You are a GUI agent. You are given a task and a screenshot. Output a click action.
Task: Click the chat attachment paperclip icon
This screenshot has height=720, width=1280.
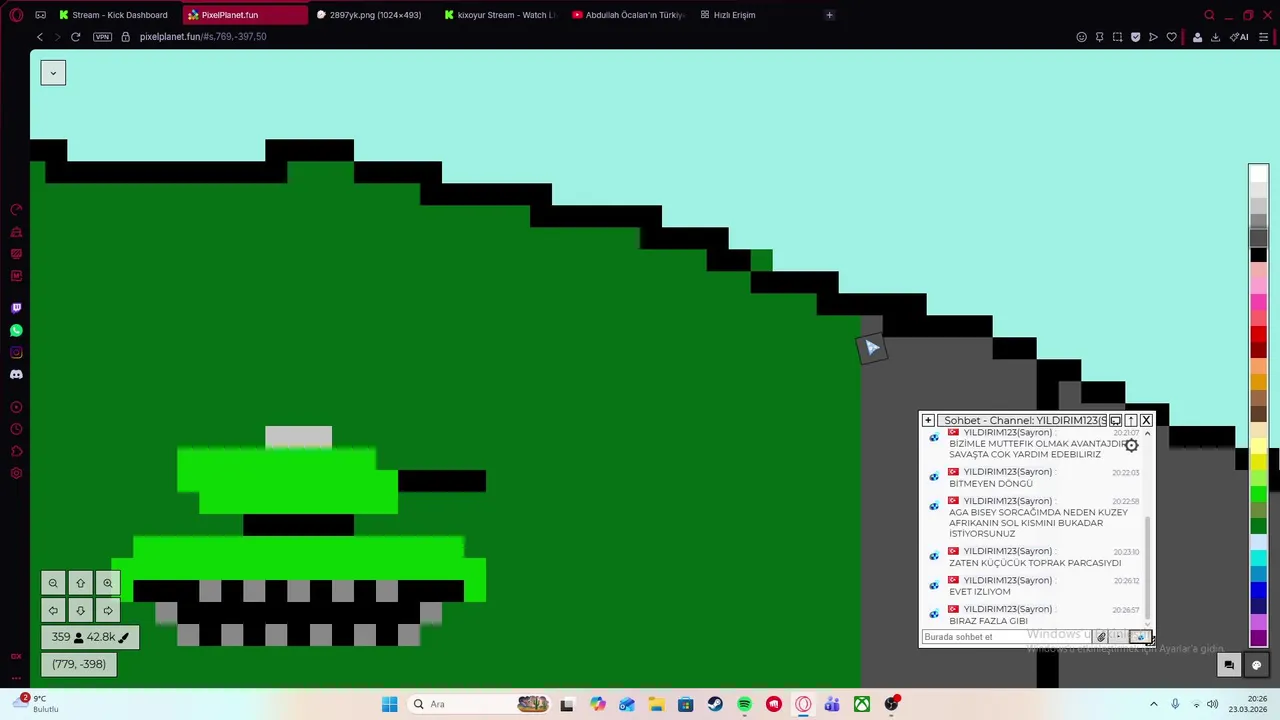coord(1101,637)
